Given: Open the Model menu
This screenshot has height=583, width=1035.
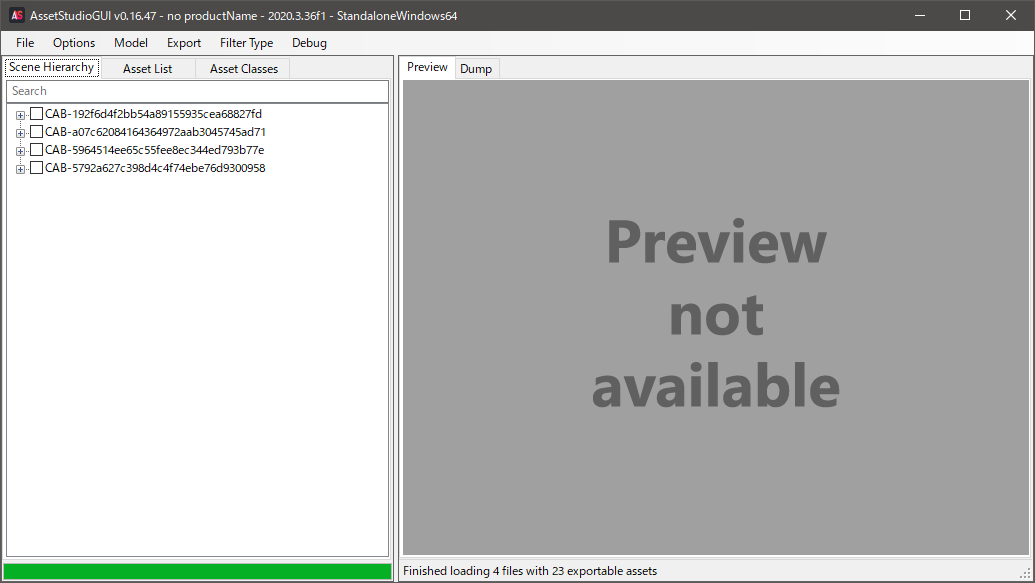Looking at the screenshot, I should (x=131, y=43).
